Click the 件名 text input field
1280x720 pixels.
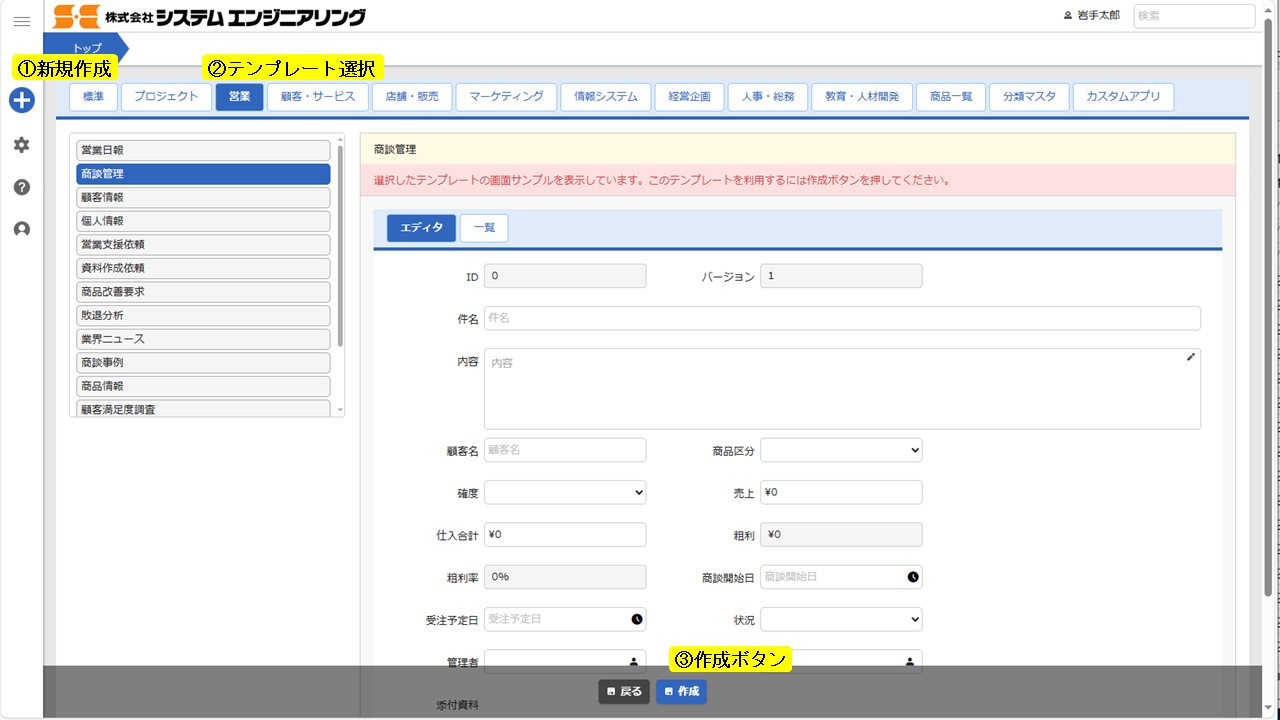click(842, 318)
